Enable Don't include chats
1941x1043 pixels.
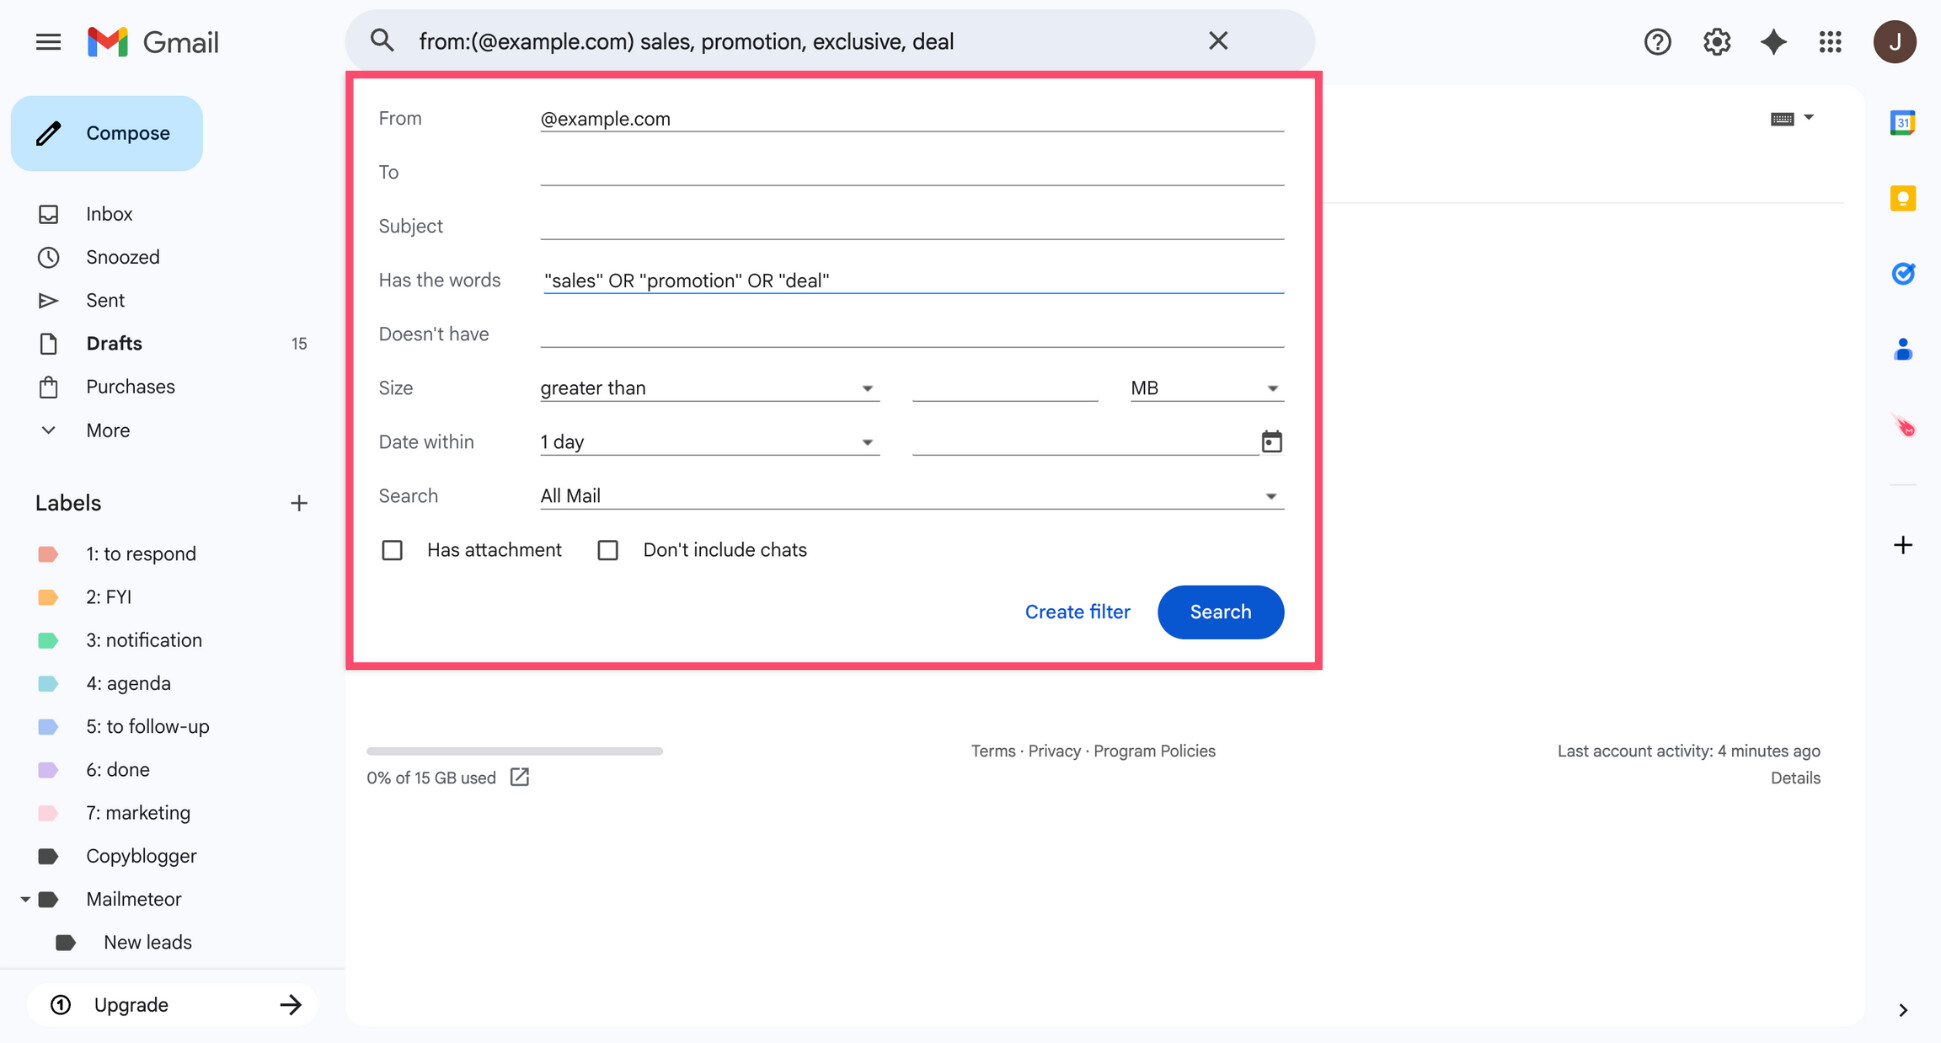(607, 549)
